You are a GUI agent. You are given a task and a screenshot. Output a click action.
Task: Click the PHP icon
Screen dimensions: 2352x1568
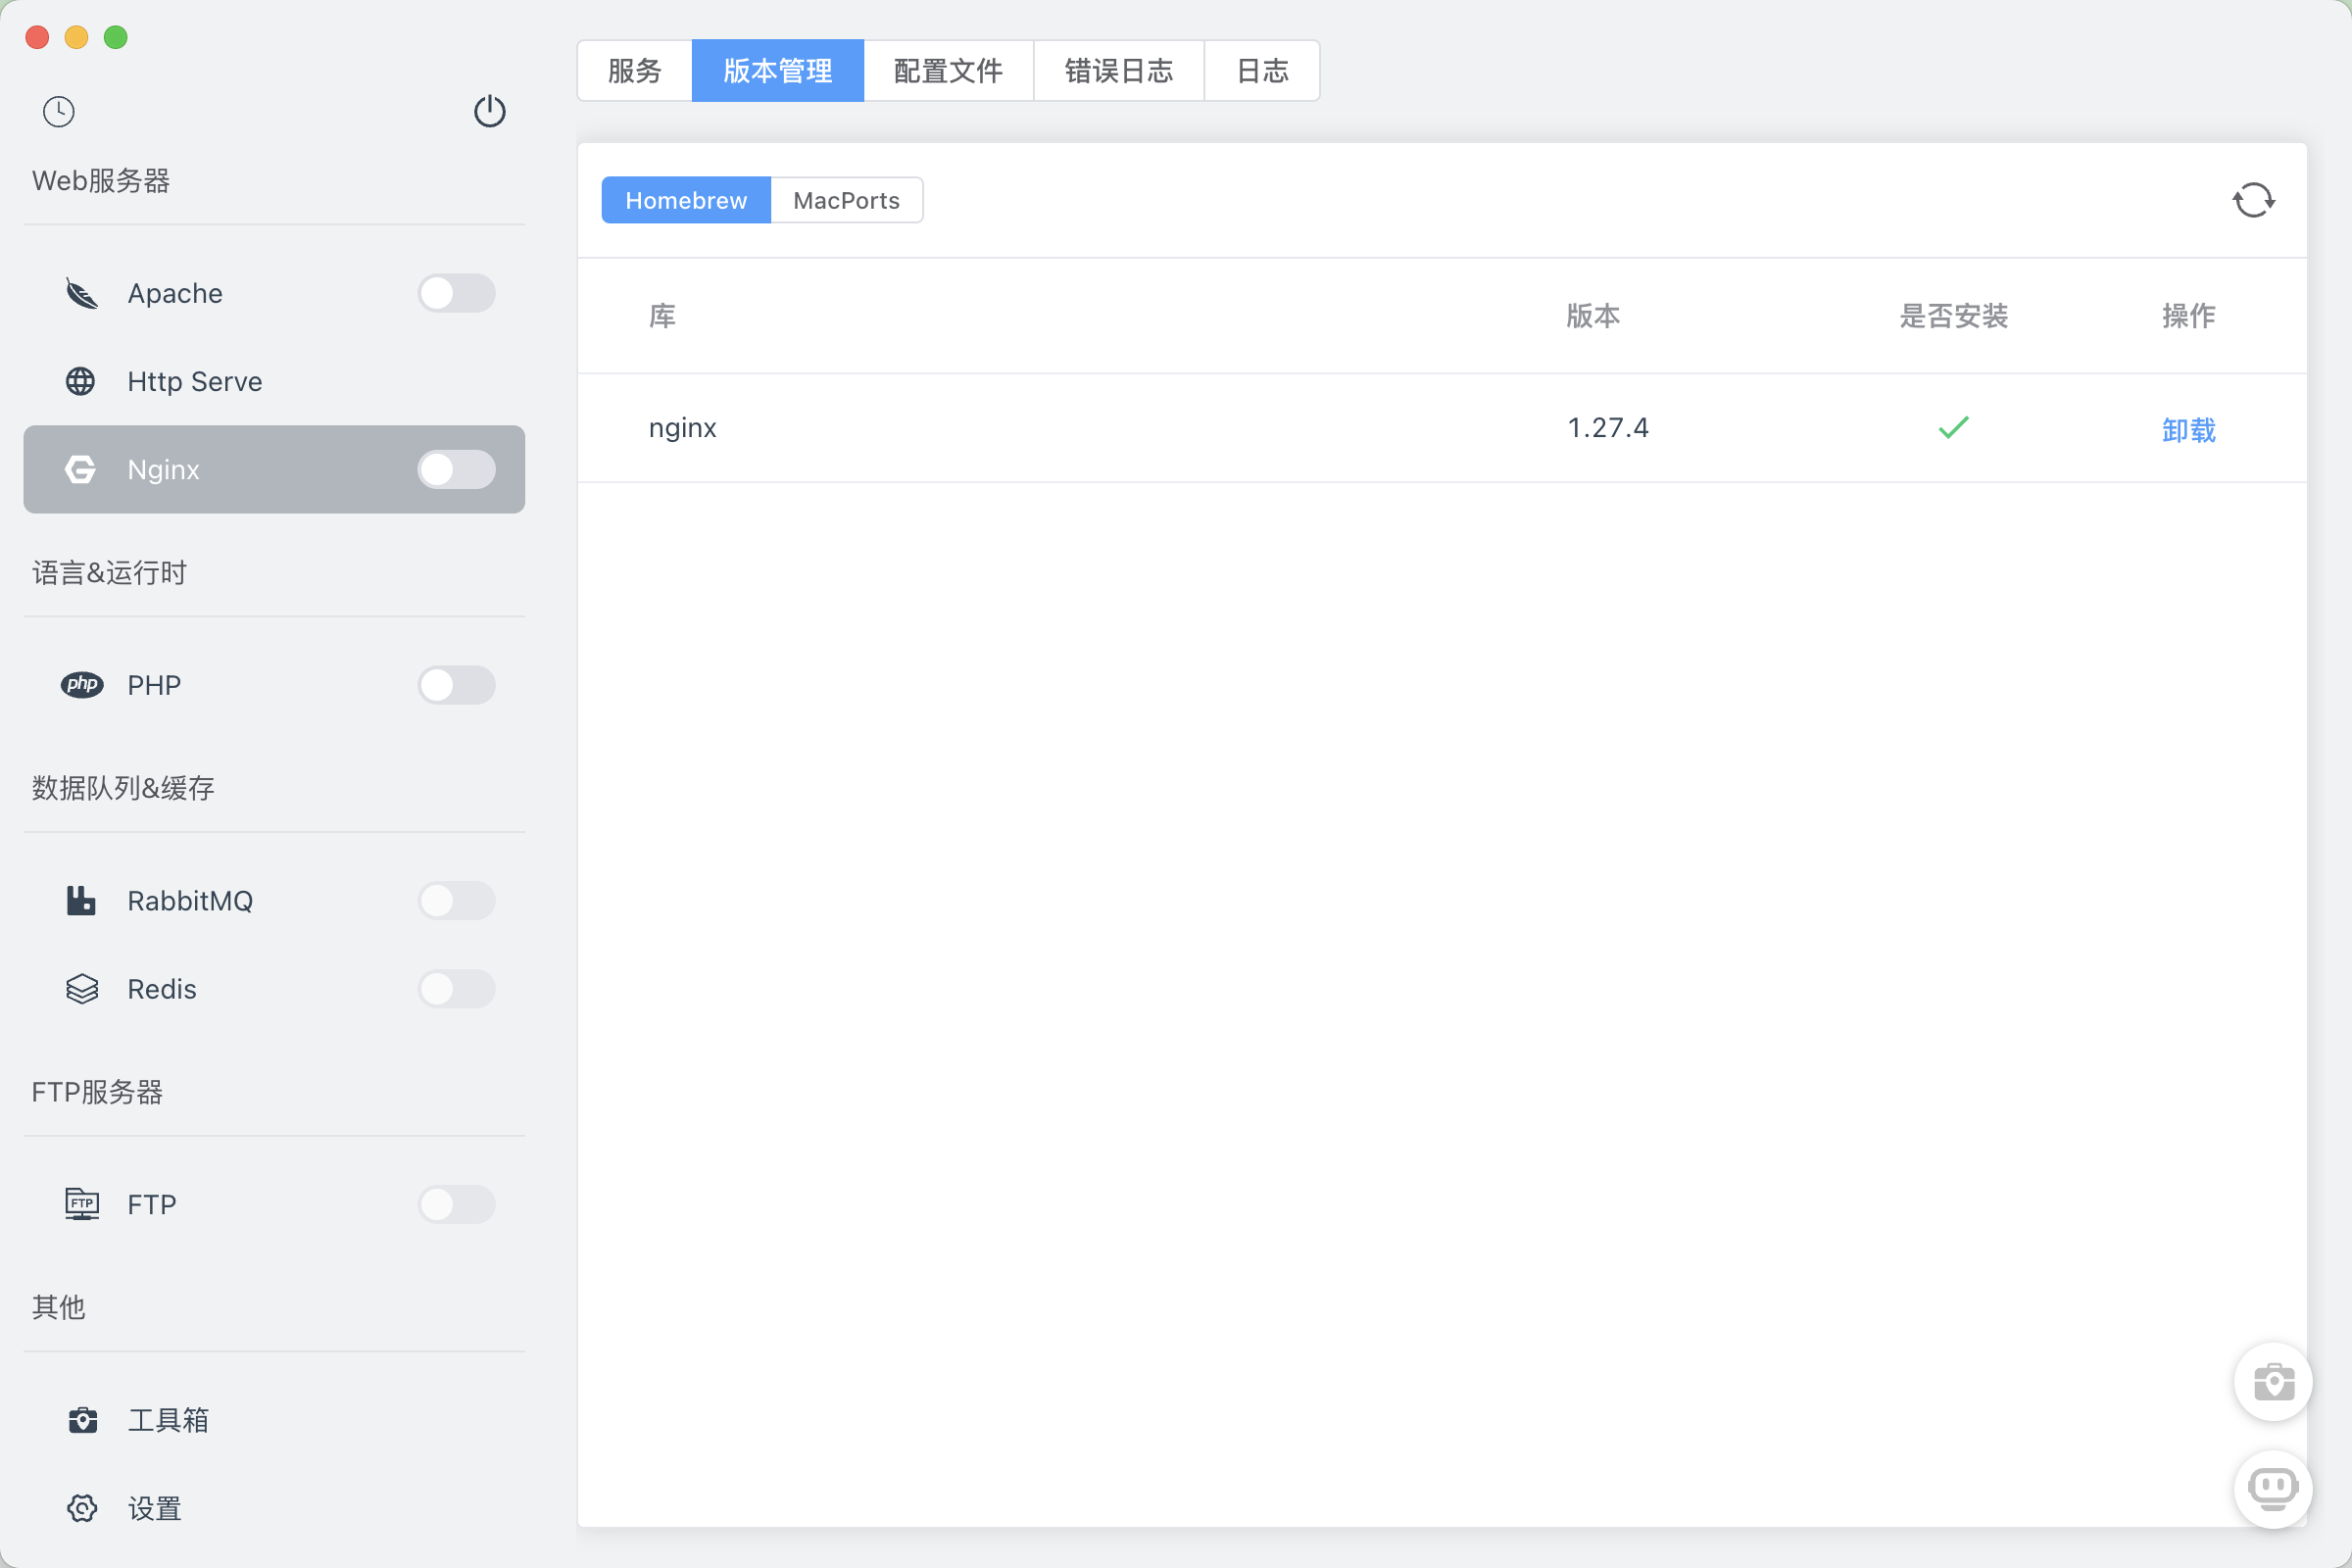click(x=81, y=685)
